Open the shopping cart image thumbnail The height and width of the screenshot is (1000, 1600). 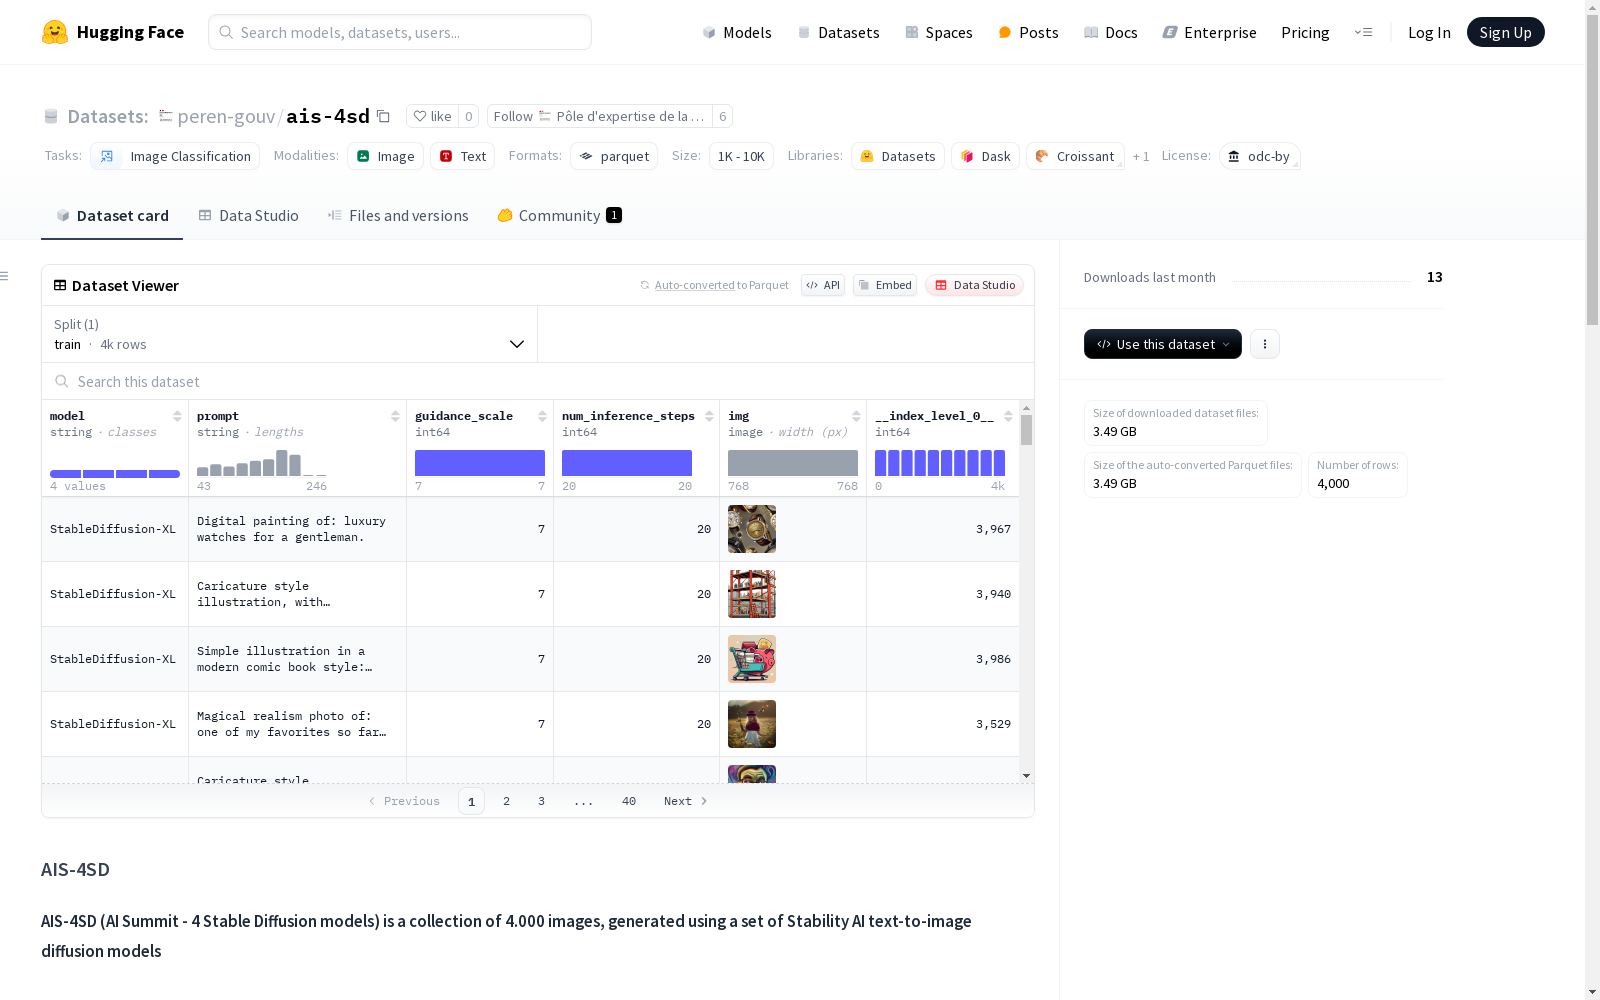coord(752,659)
